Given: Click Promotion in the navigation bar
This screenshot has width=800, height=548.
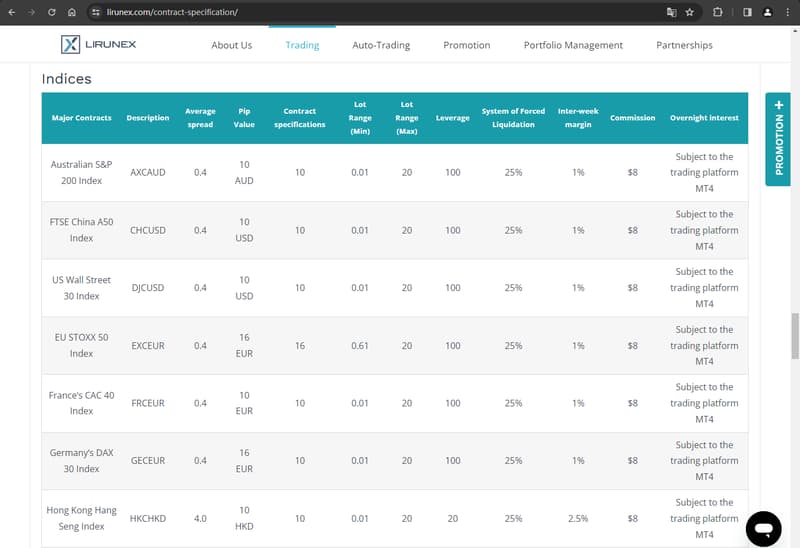Looking at the screenshot, I should tap(466, 45).
